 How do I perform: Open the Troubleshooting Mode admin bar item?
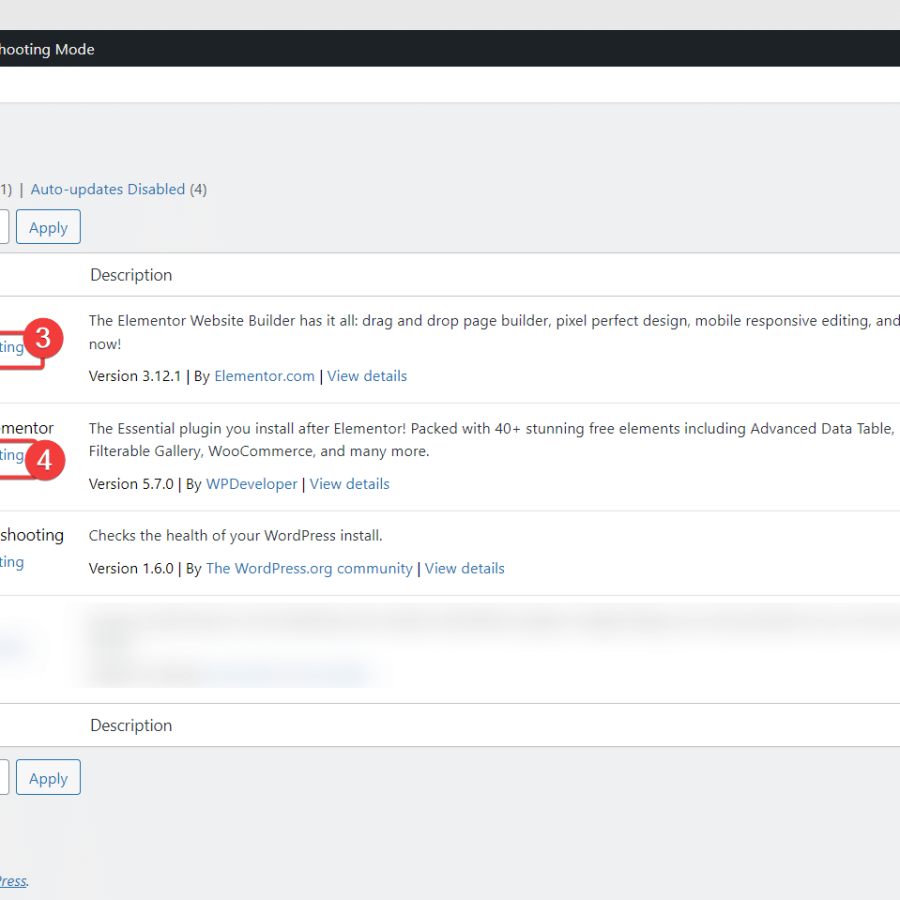coord(47,49)
